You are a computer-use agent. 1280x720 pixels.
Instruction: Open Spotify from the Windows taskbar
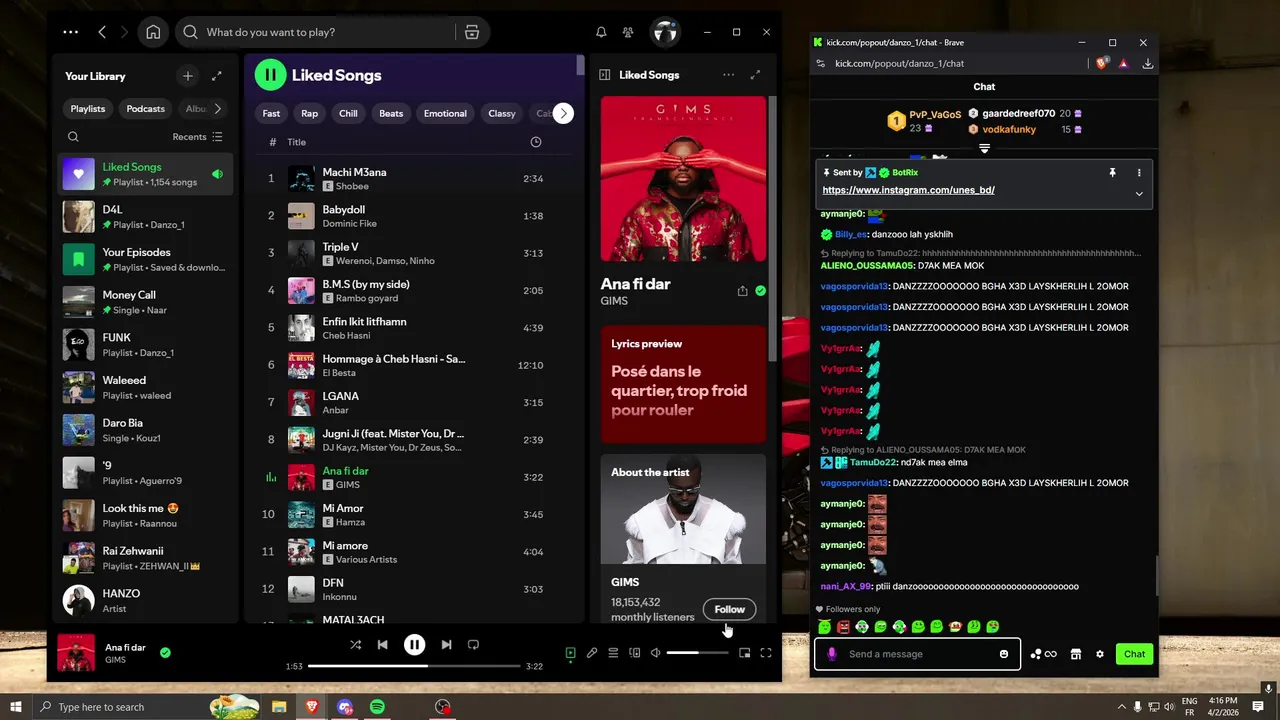click(377, 707)
